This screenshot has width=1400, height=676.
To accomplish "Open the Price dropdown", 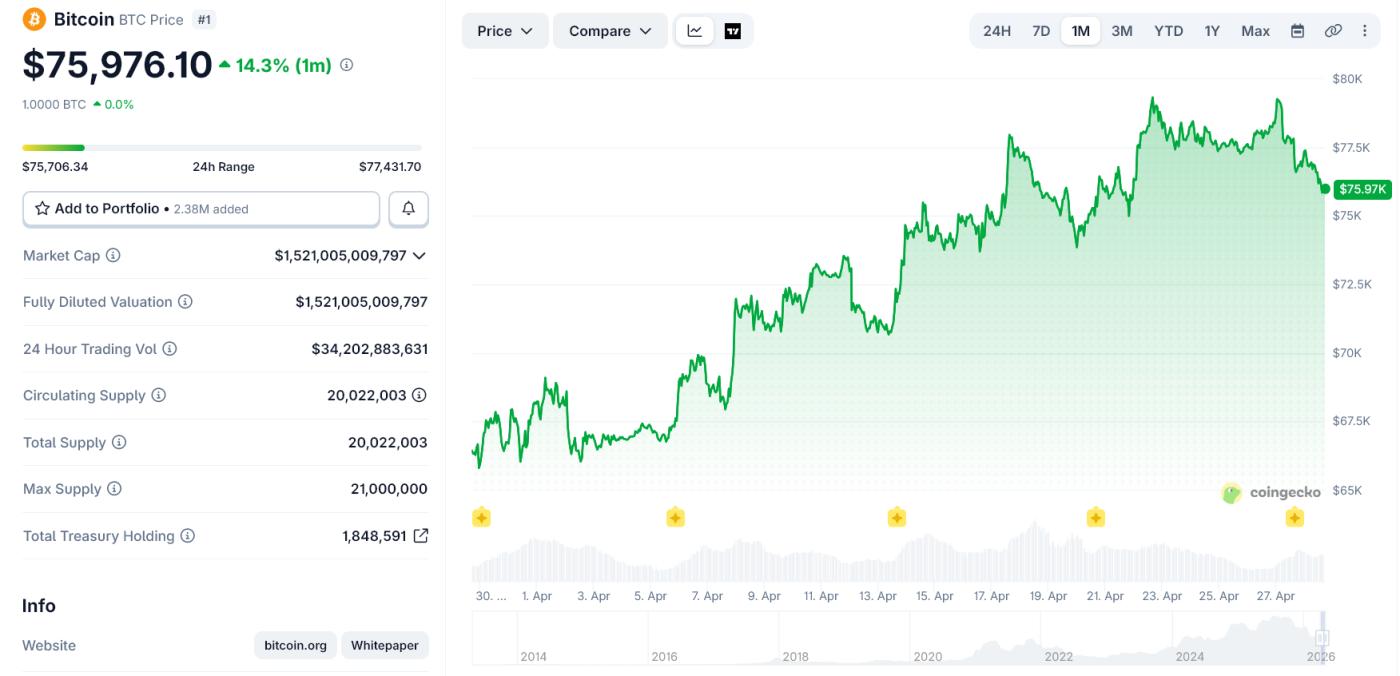I will point(504,31).
